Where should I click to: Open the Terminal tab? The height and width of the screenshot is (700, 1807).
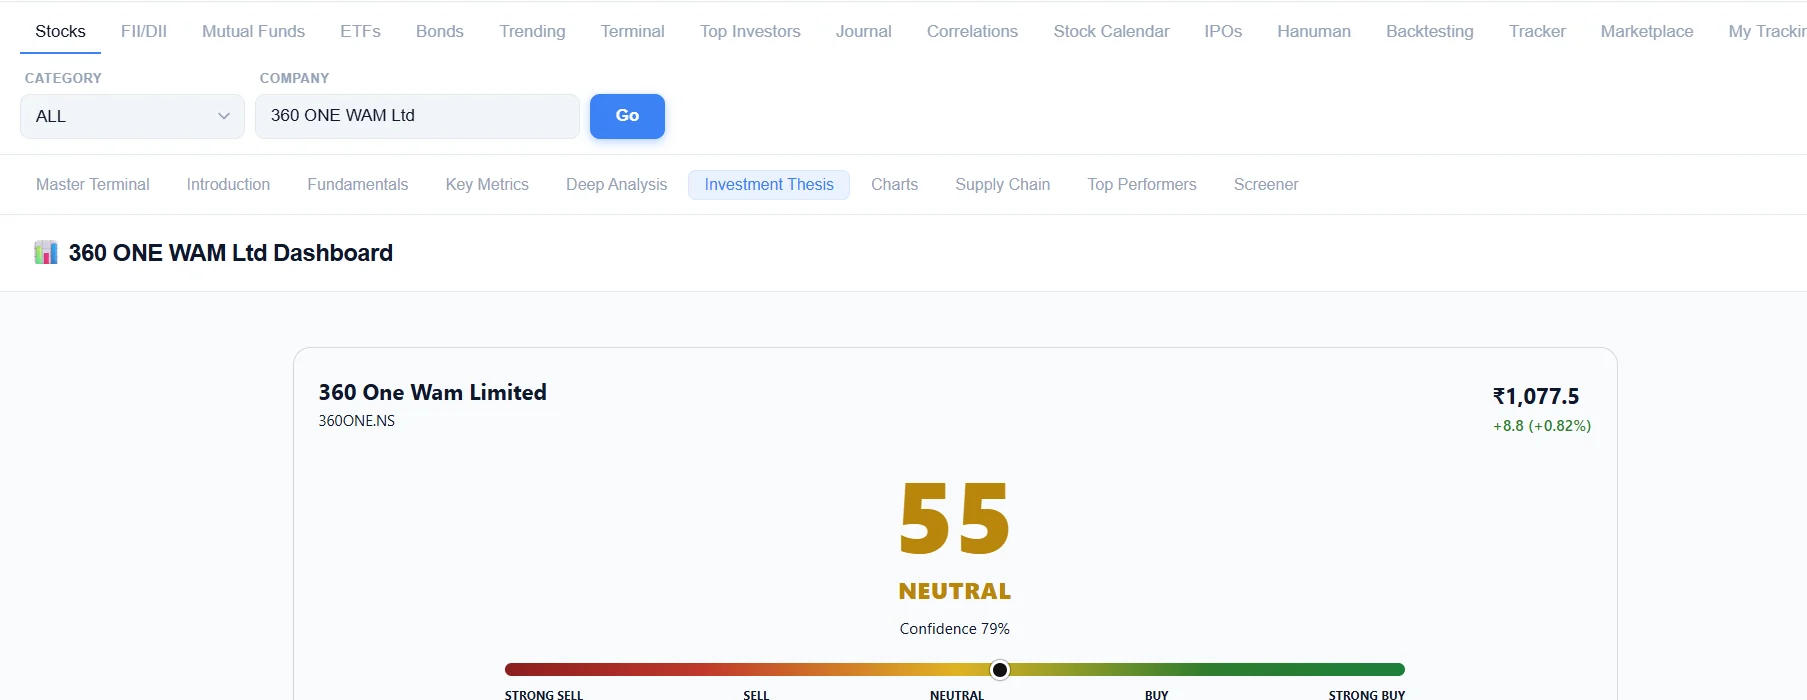coord(632,31)
